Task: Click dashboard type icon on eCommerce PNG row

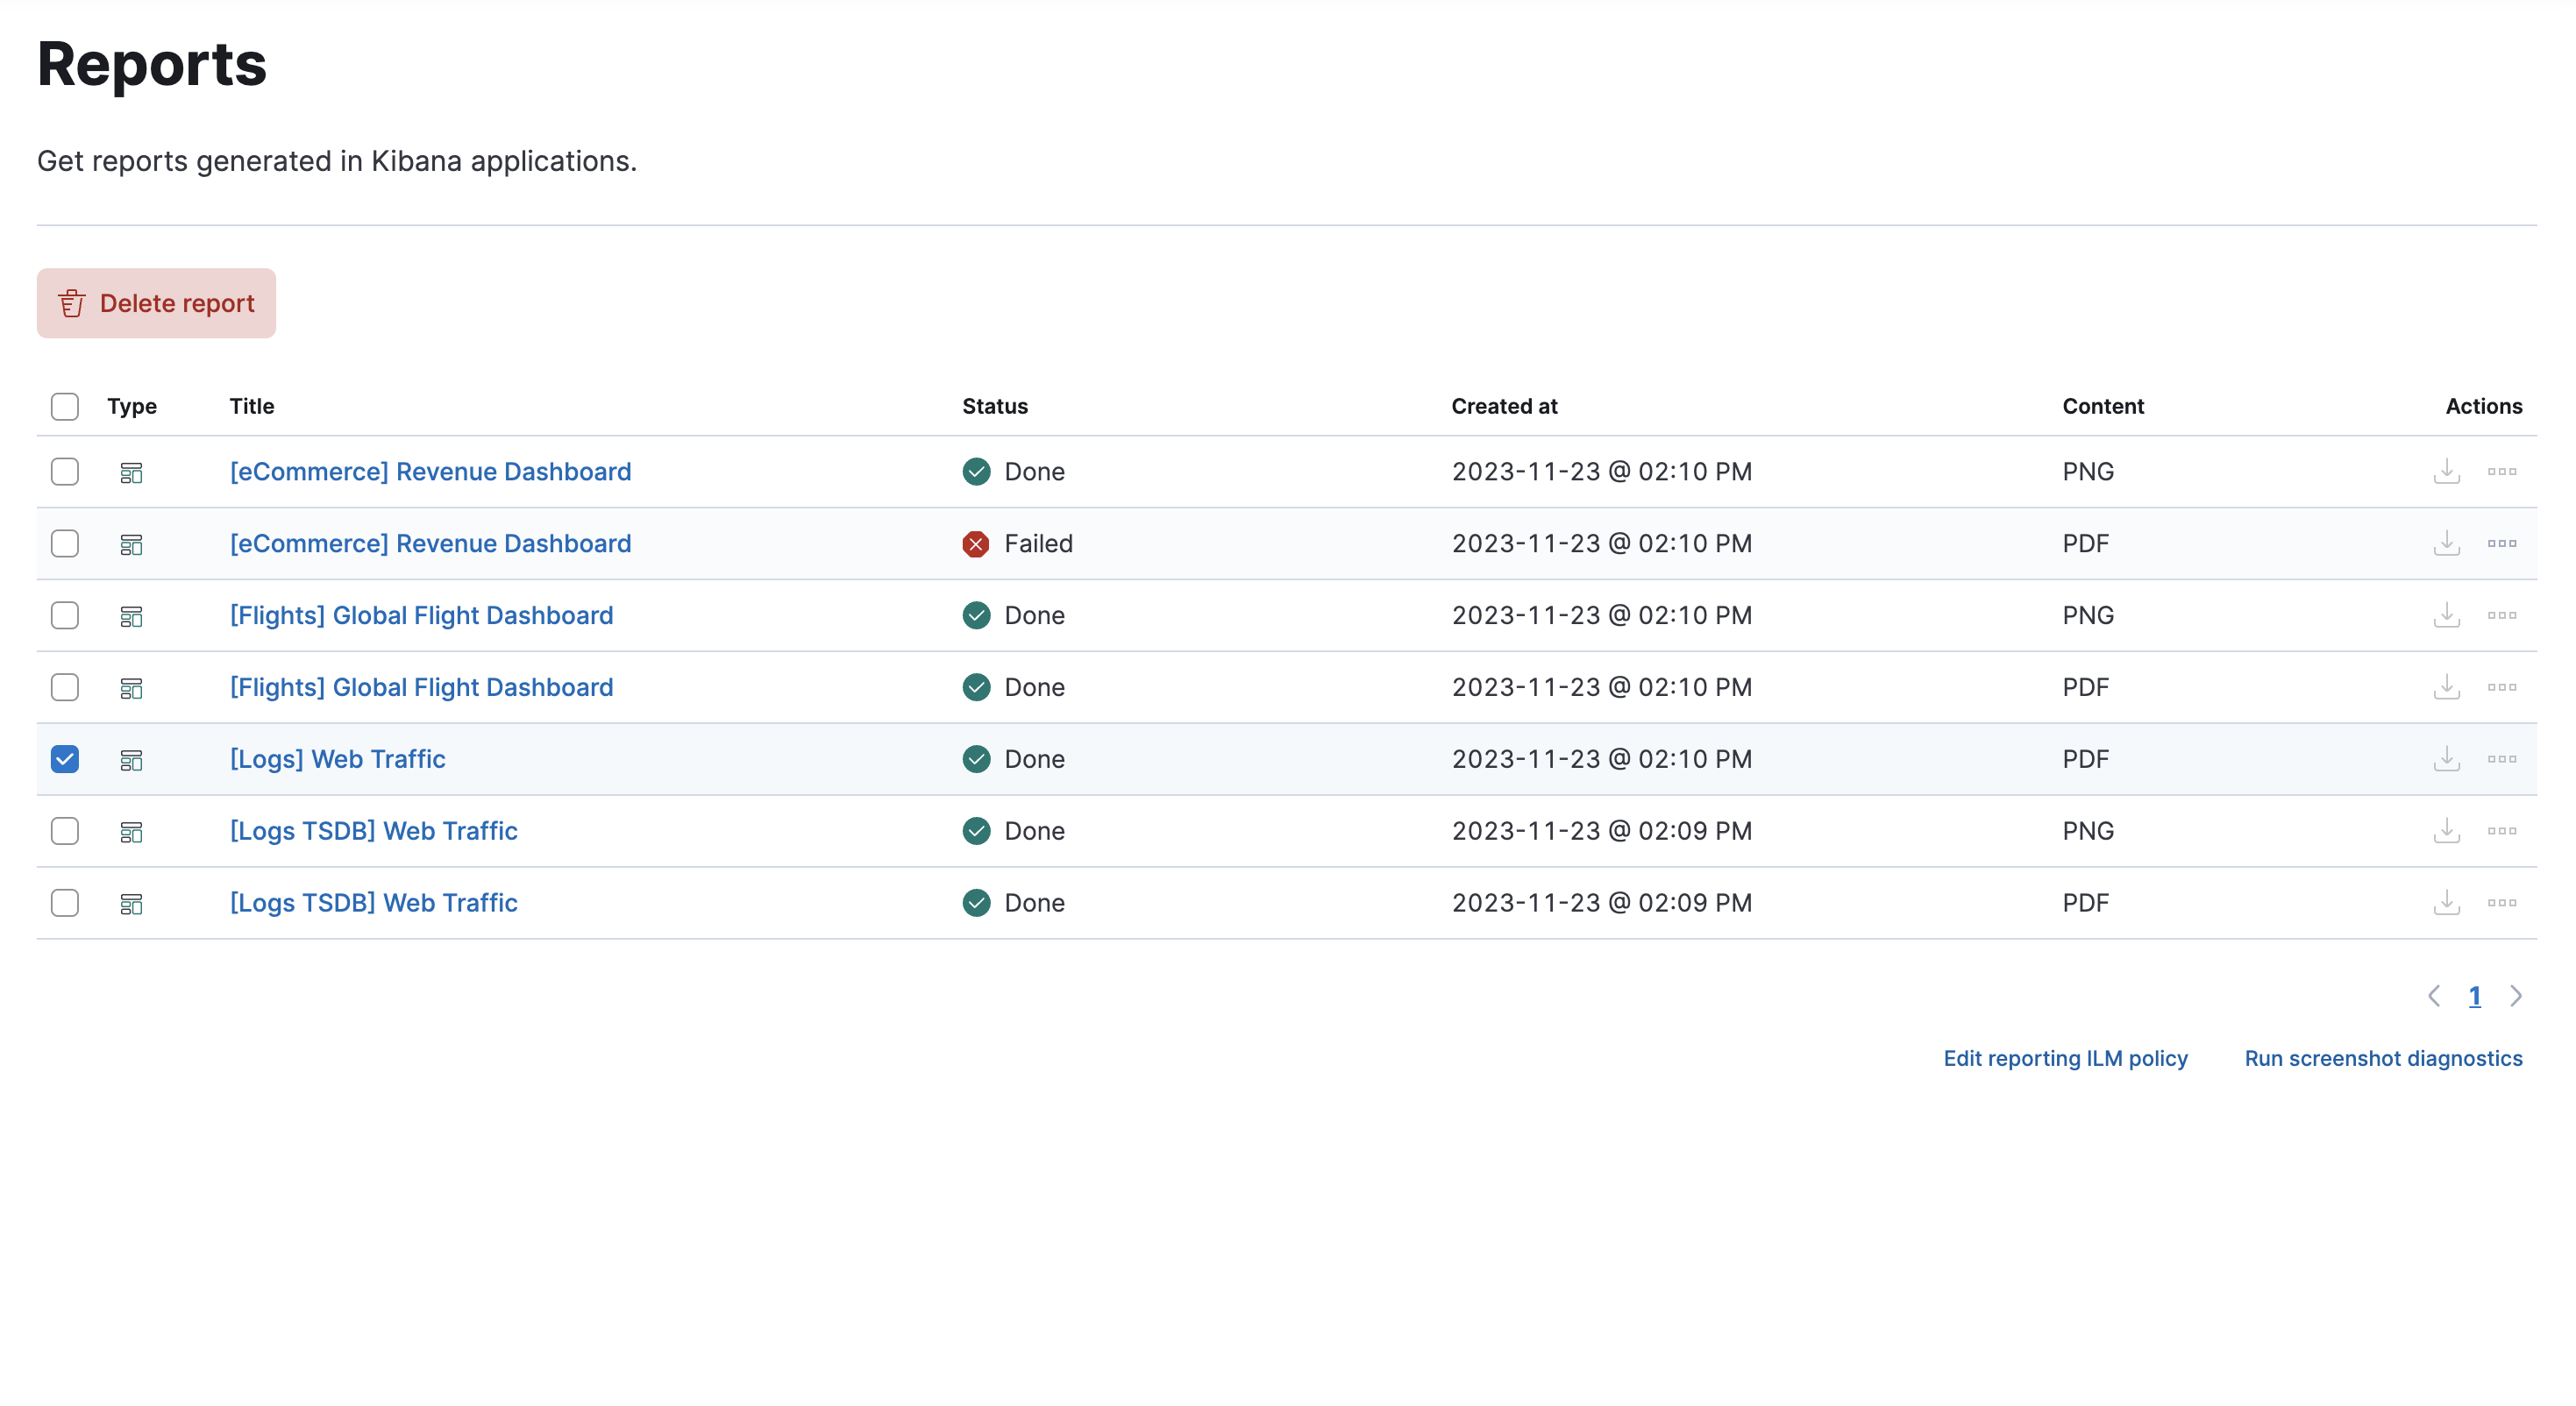Action: [x=131, y=472]
